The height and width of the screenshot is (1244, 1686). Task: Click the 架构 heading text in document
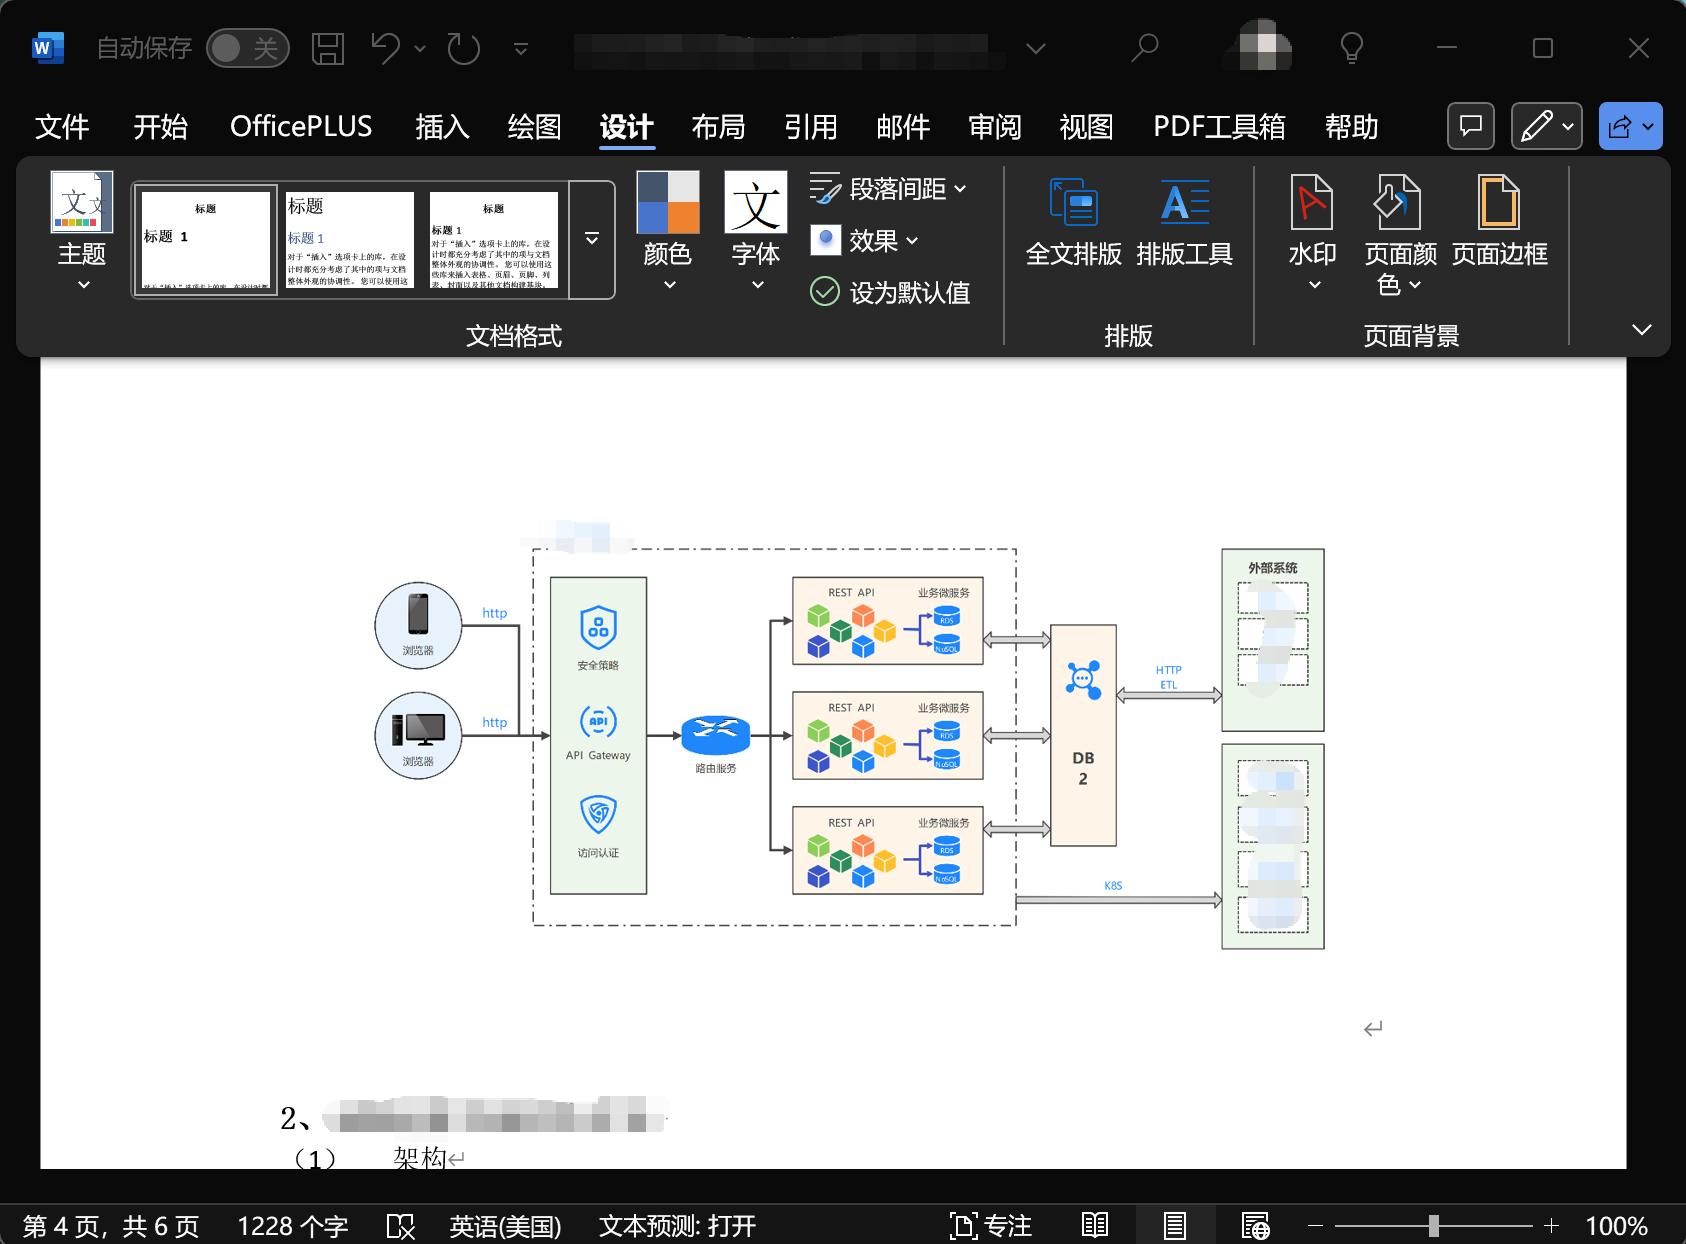pos(419,1158)
